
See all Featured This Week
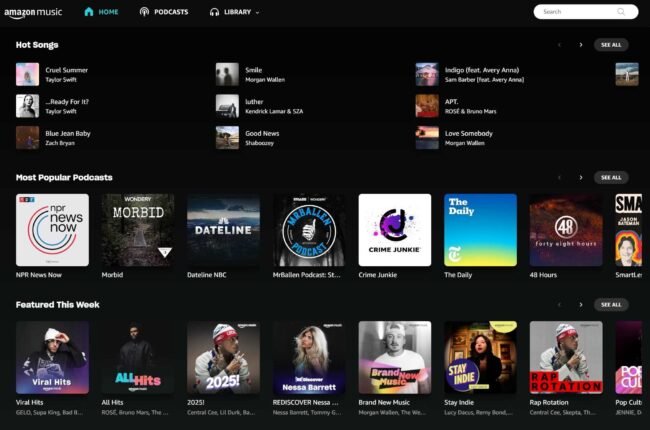[611, 305]
